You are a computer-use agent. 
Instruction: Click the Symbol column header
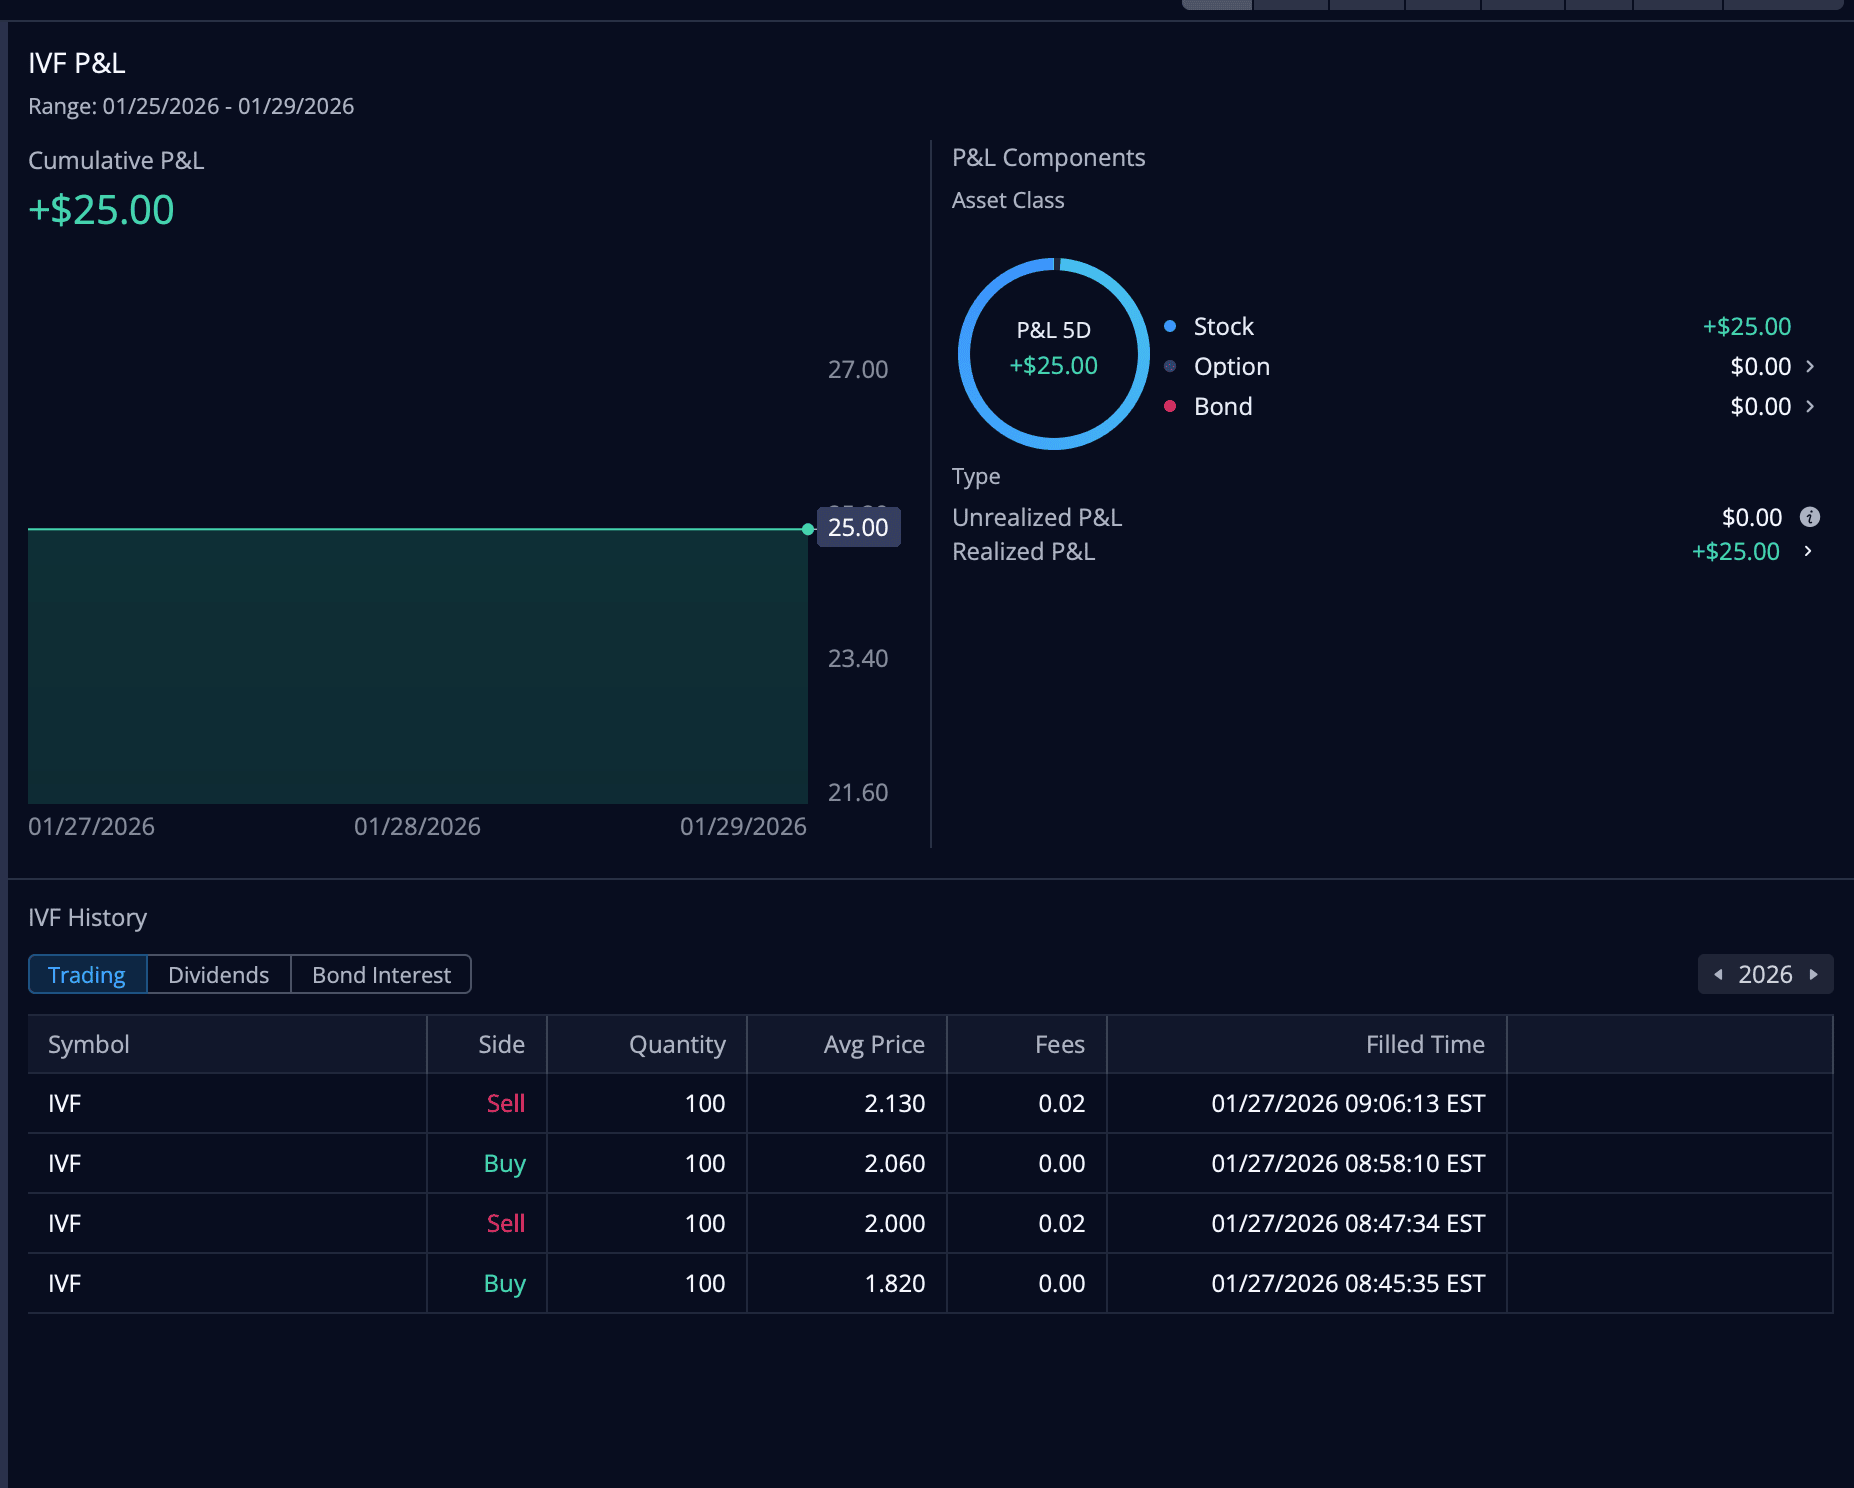89,1045
